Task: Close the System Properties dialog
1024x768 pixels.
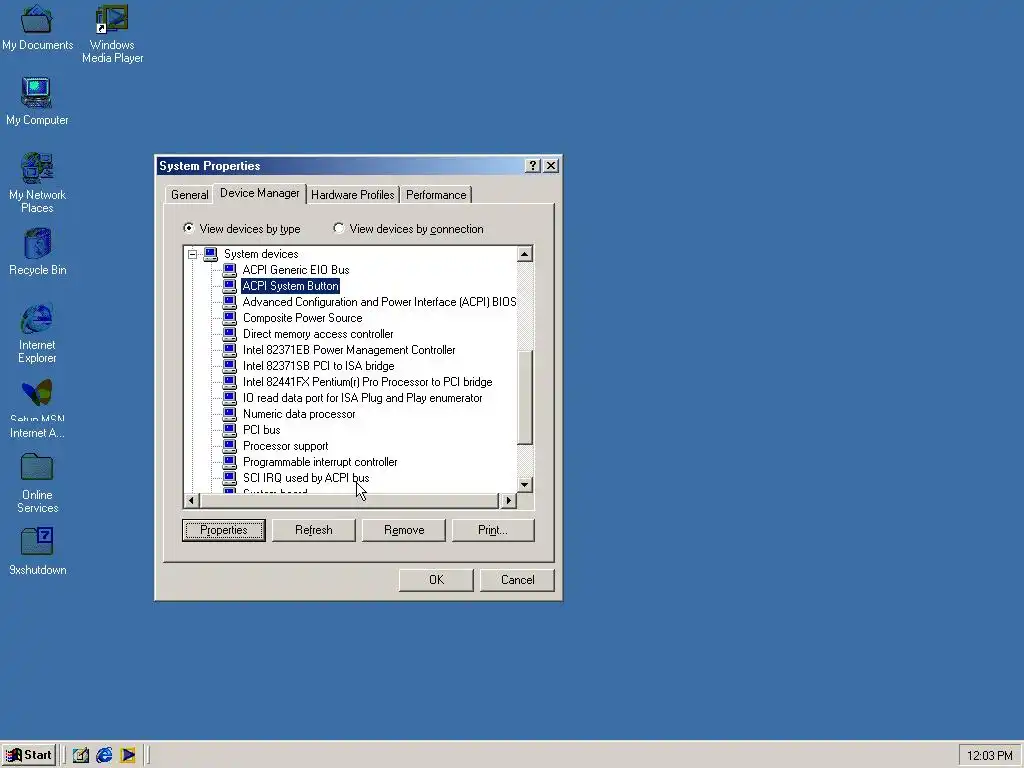Action: (551, 166)
